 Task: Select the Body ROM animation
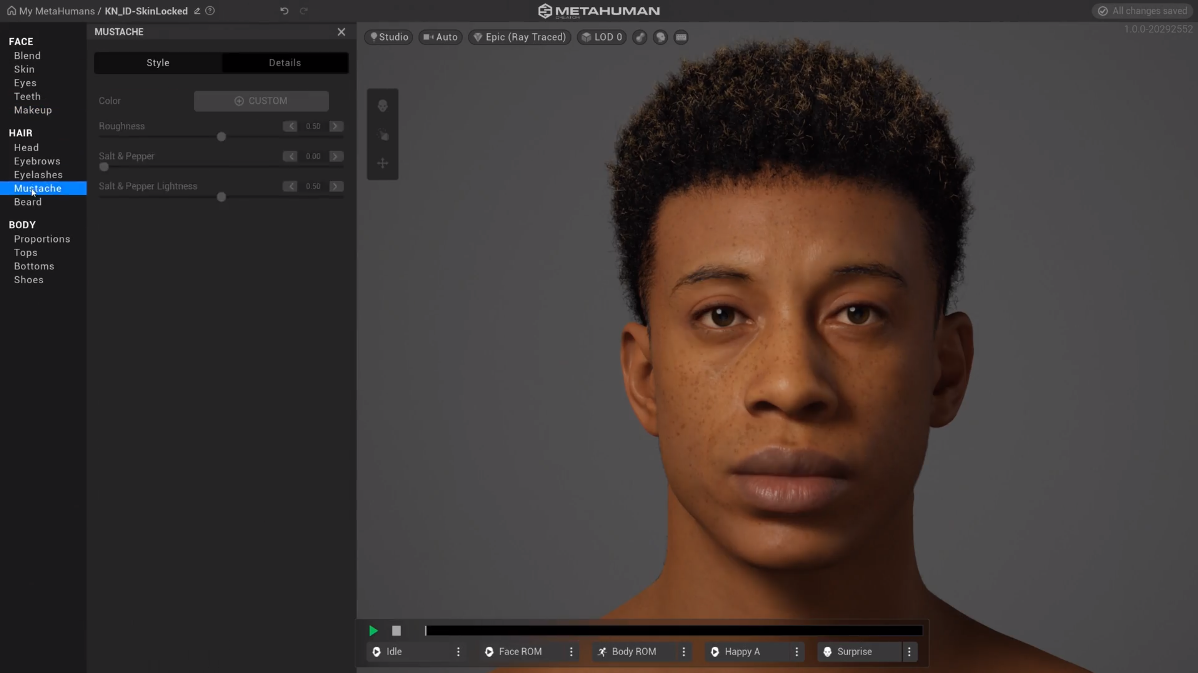coord(634,652)
